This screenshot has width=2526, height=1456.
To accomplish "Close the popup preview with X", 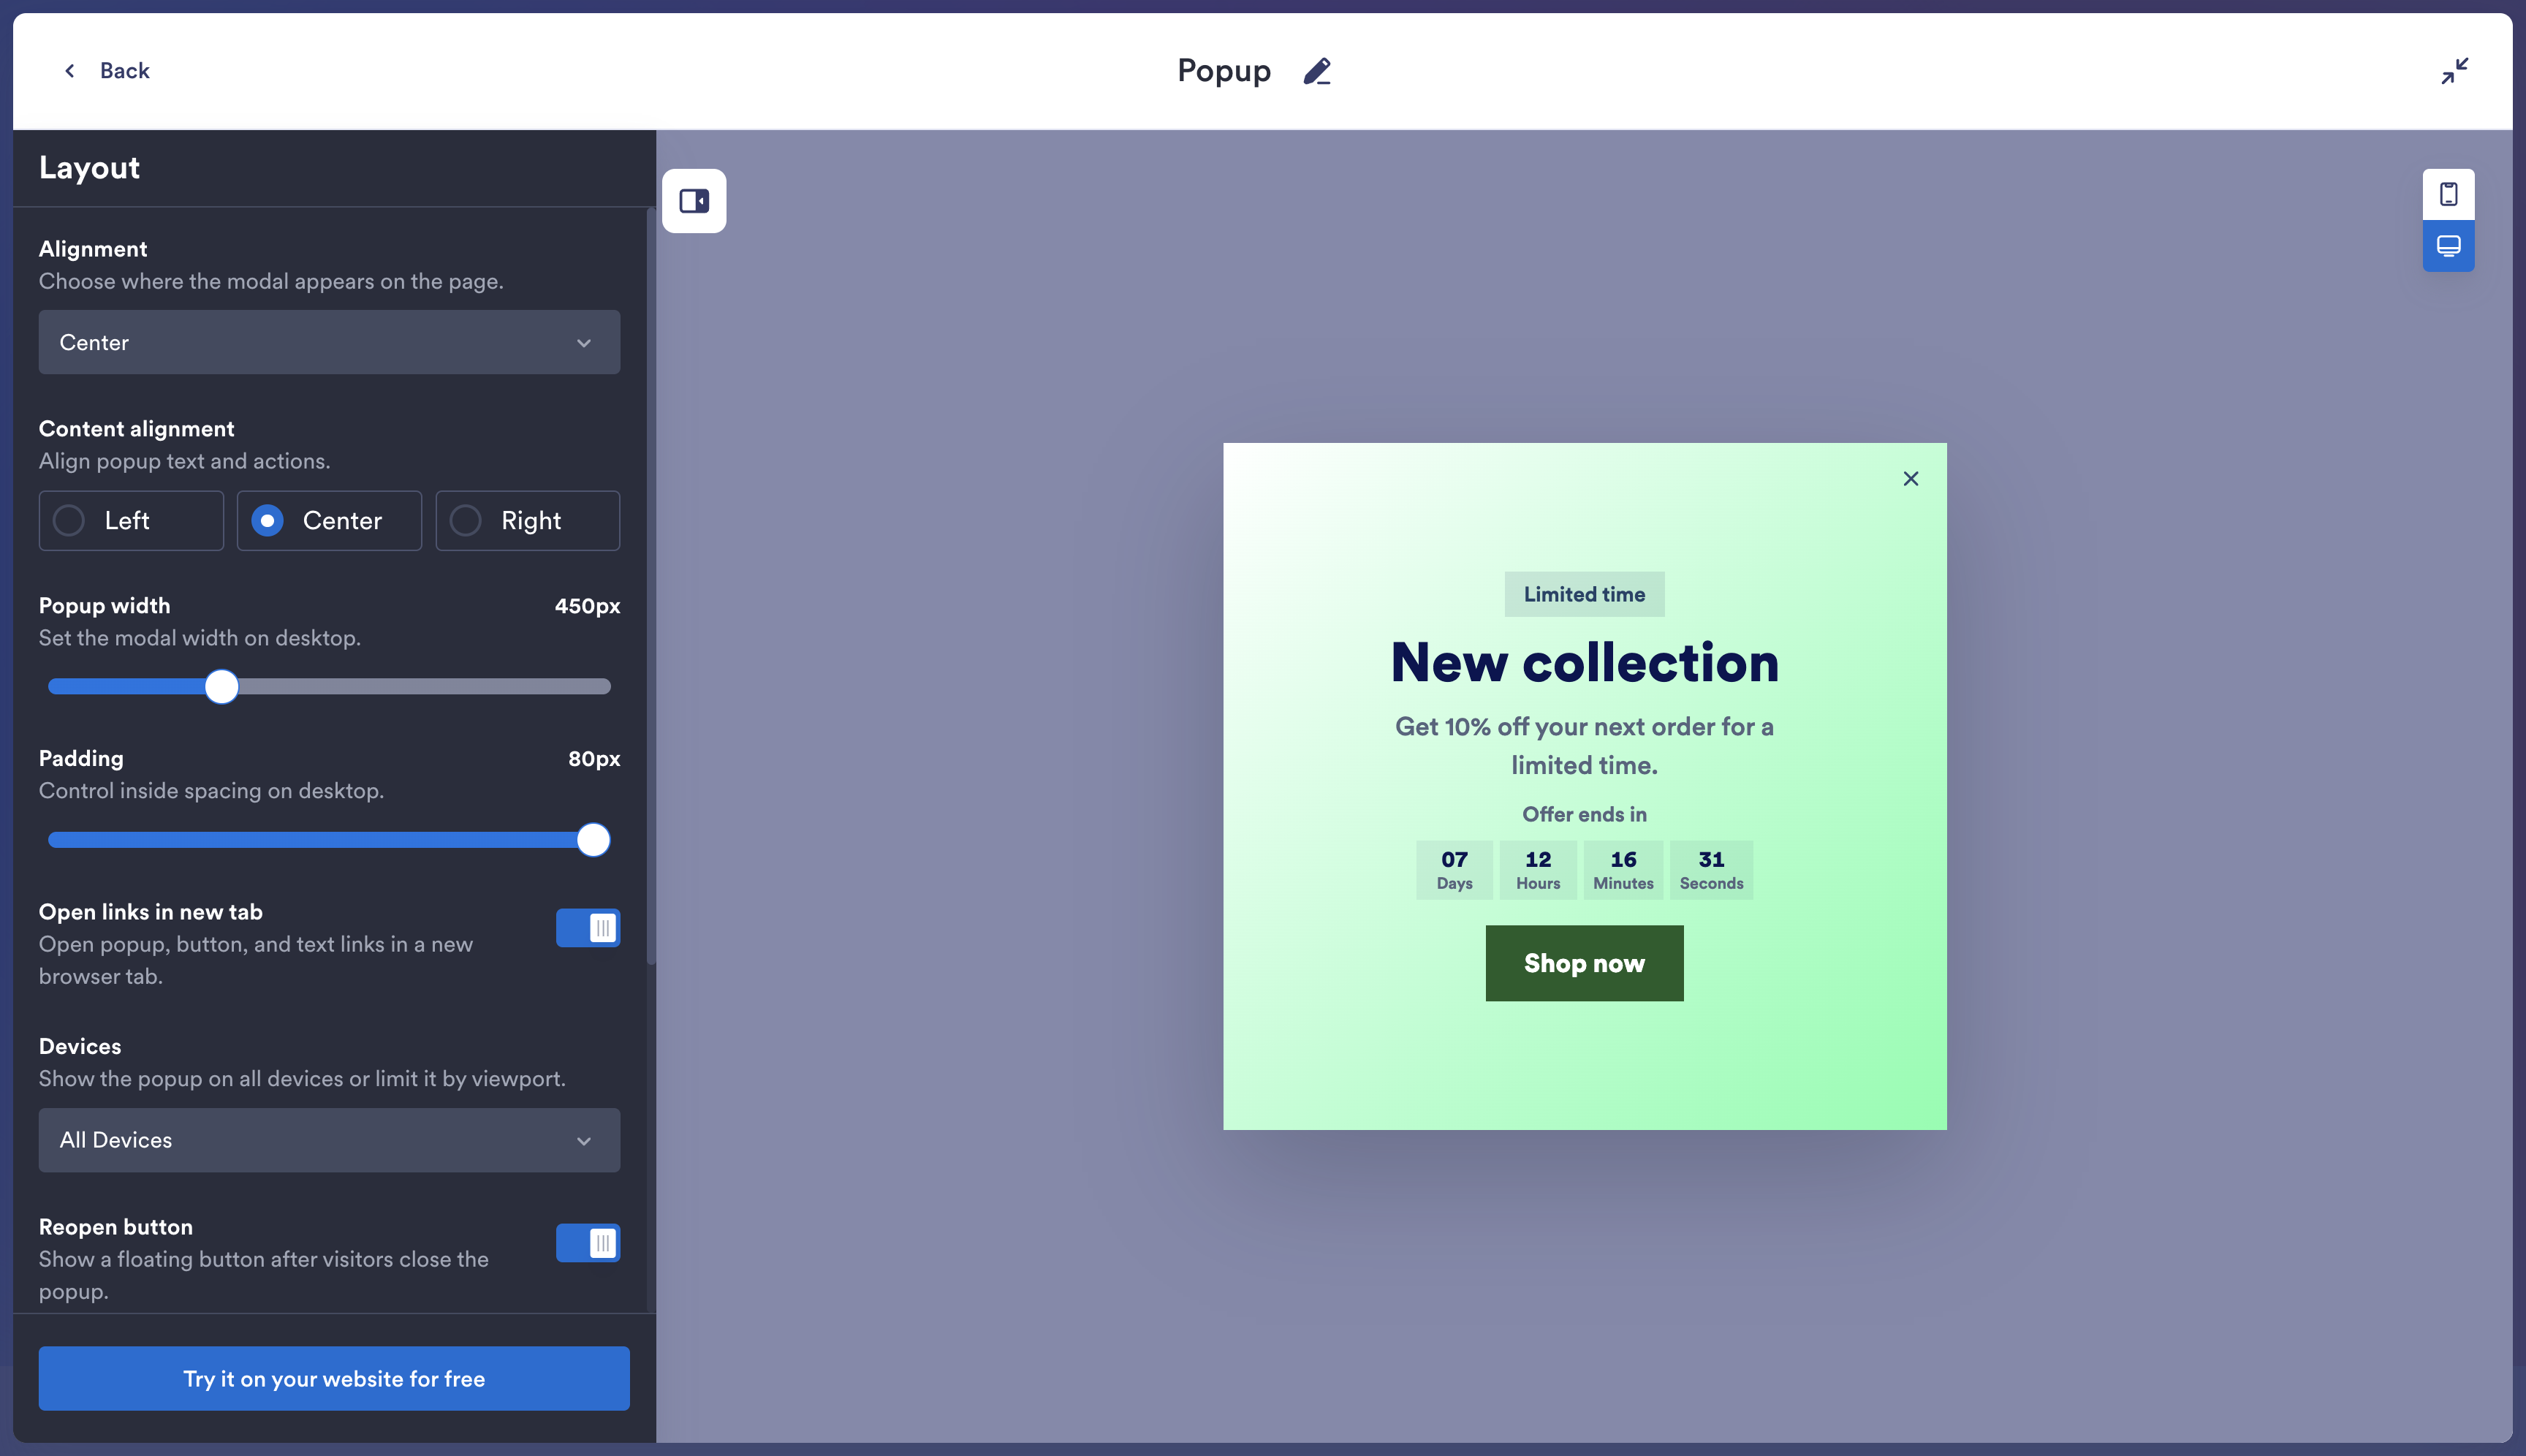I will coord(1910,479).
